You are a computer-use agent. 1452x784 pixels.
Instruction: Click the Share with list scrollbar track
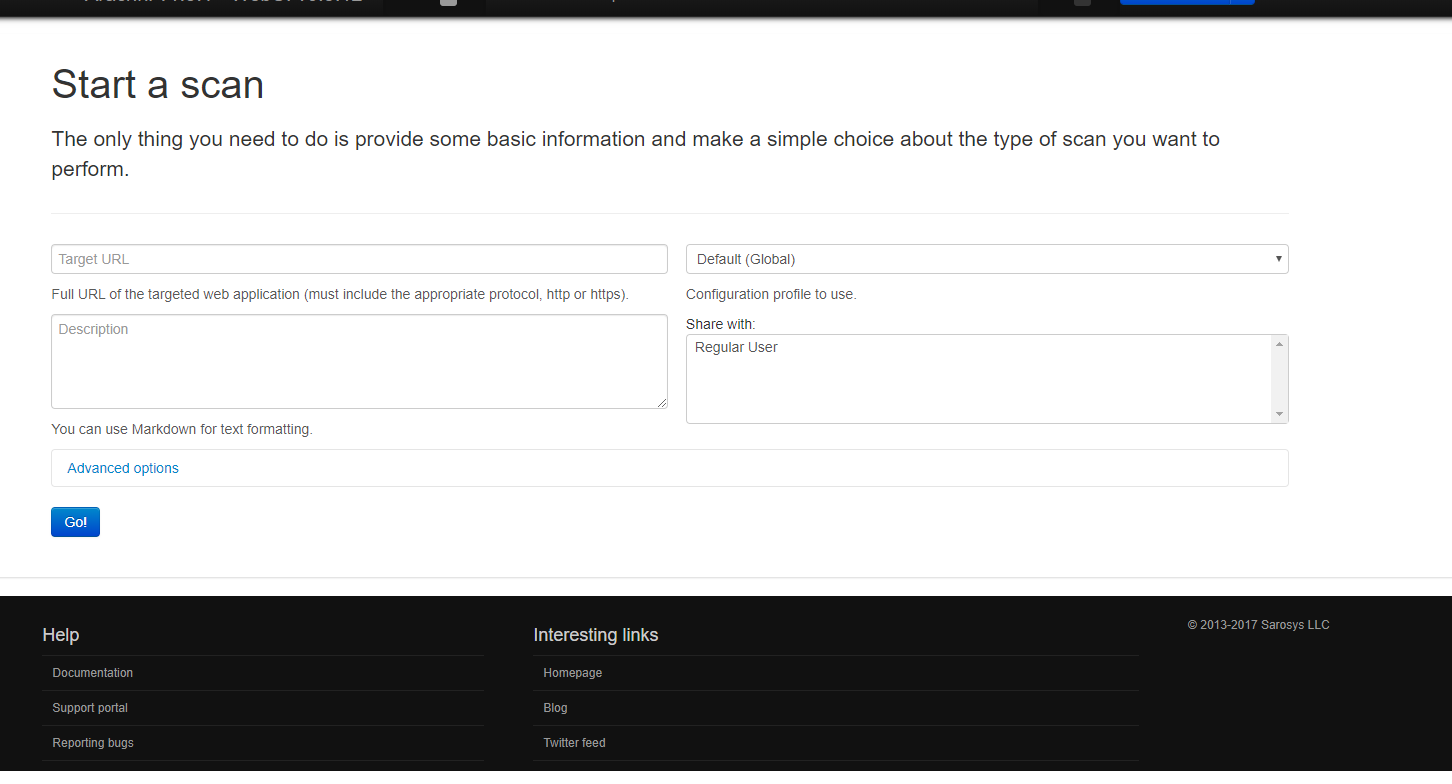point(1278,380)
